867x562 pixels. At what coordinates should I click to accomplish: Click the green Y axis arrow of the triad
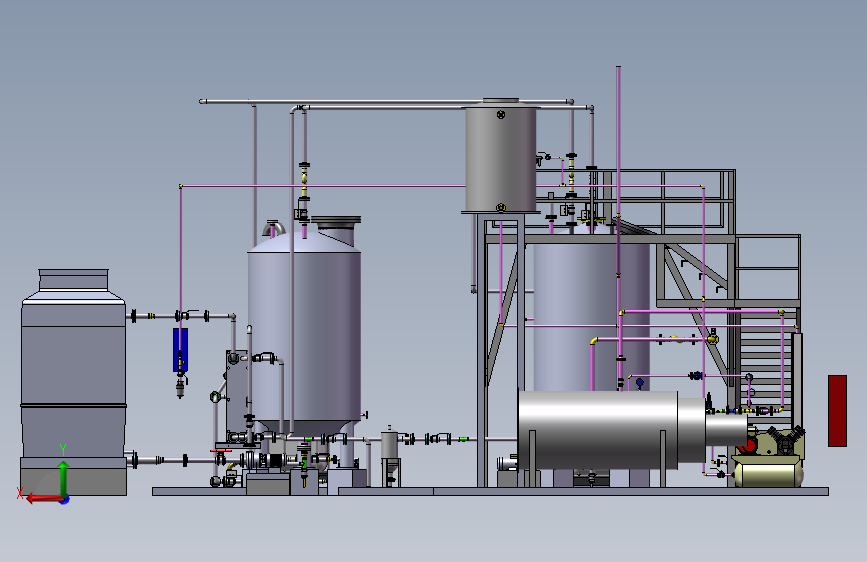point(63,477)
